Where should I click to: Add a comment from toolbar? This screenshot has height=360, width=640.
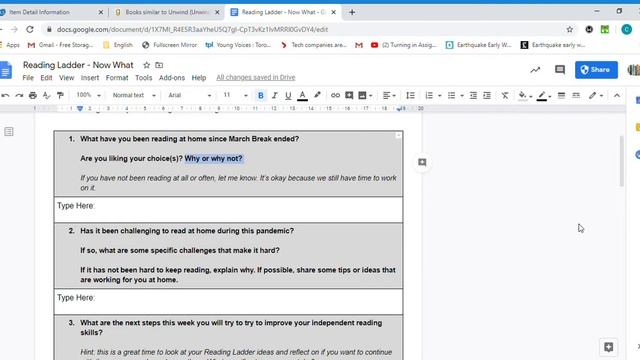pos(349,96)
